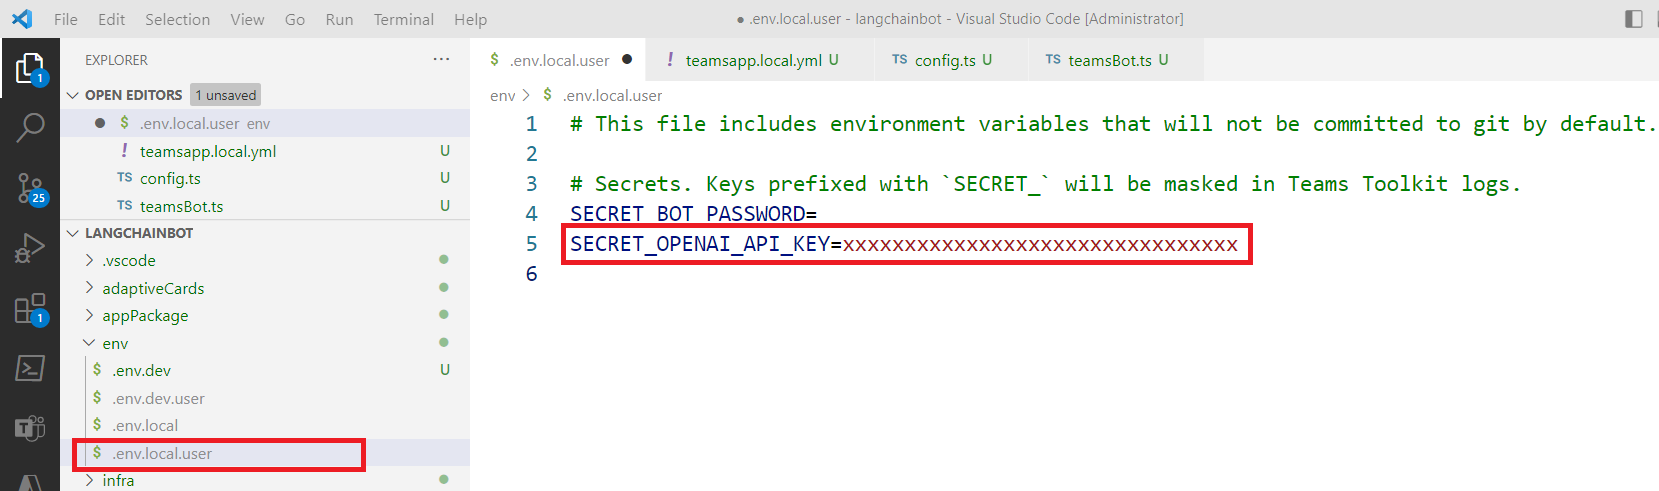Collapse the LANGCHAINBOT folder section
Screen dimensions: 1659x491
click(x=72, y=233)
